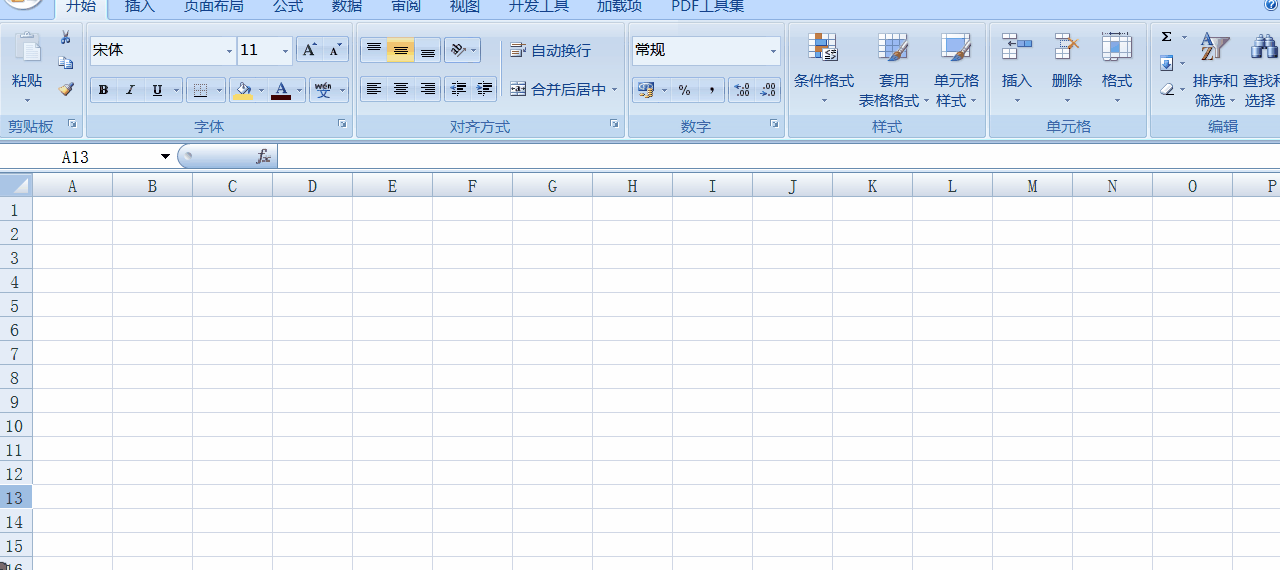This screenshot has height=570, width=1280.
Task: Click Increase Decimal icon
Action: (x=742, y=90)
